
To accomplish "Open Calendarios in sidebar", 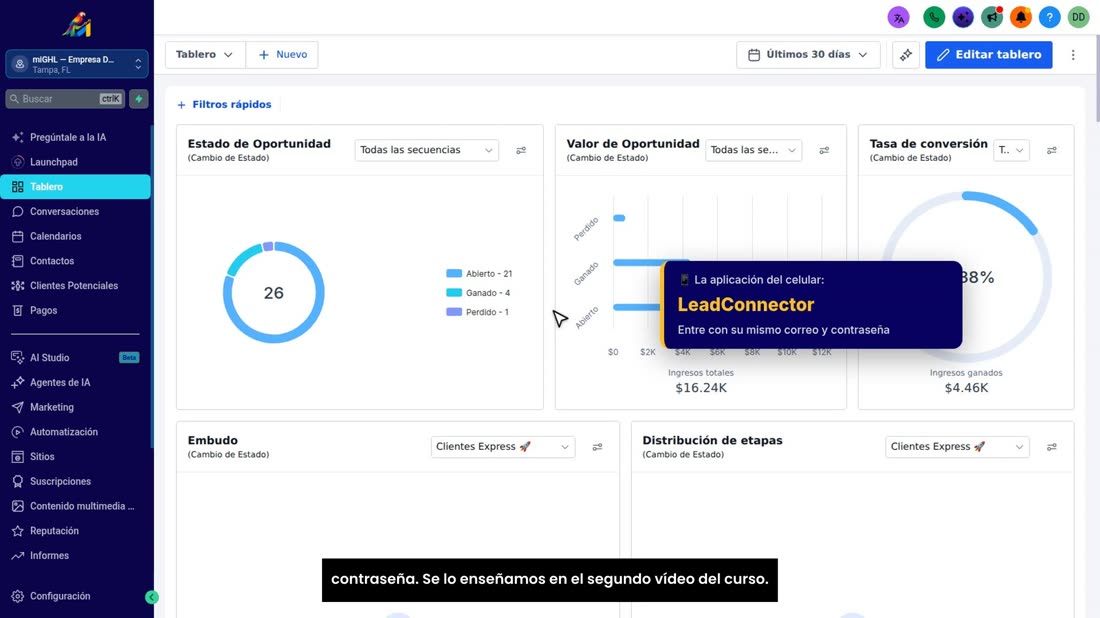I will pos(76,236).
